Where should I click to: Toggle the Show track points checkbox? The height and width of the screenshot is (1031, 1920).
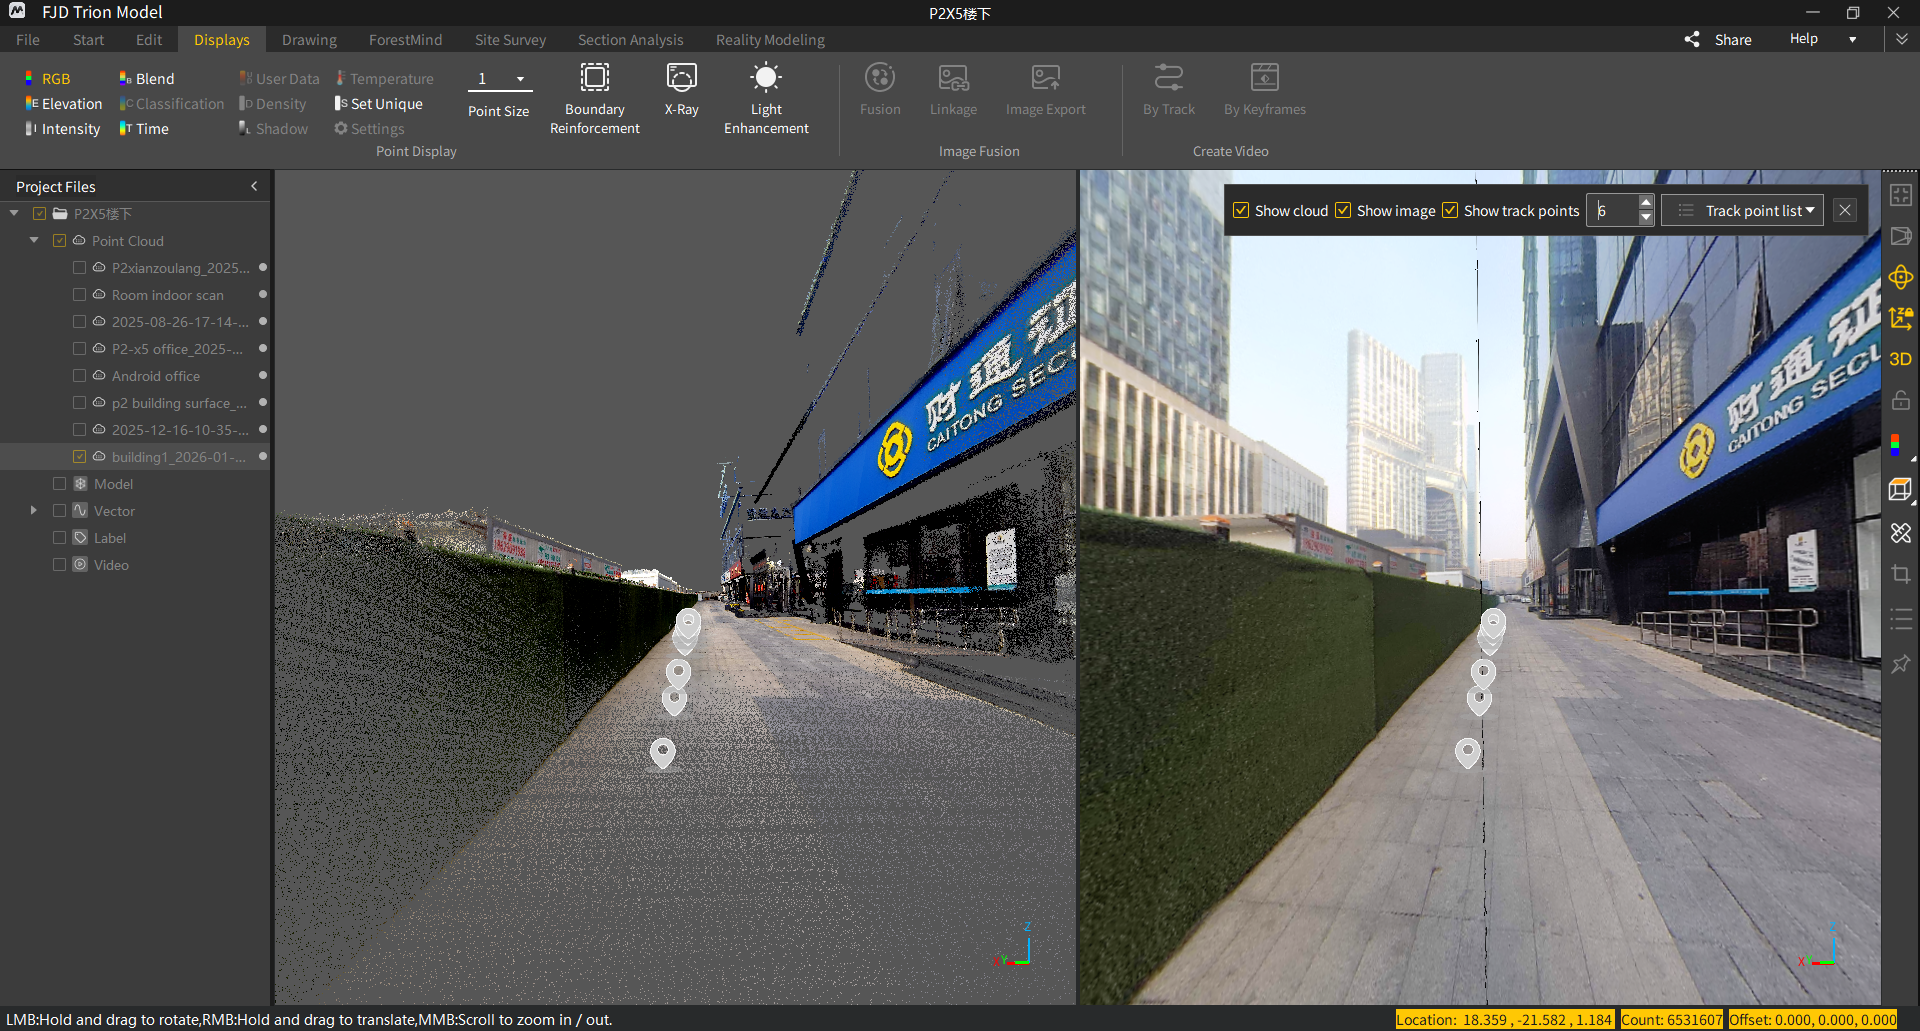(x=1450, y=211)
